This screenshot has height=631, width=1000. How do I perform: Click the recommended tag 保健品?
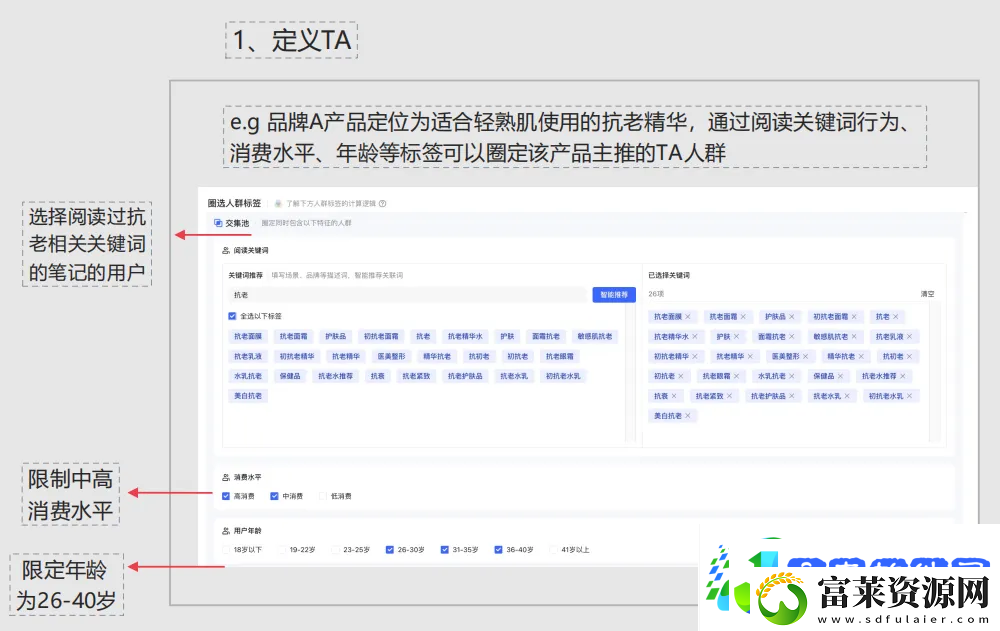[290, 376]
